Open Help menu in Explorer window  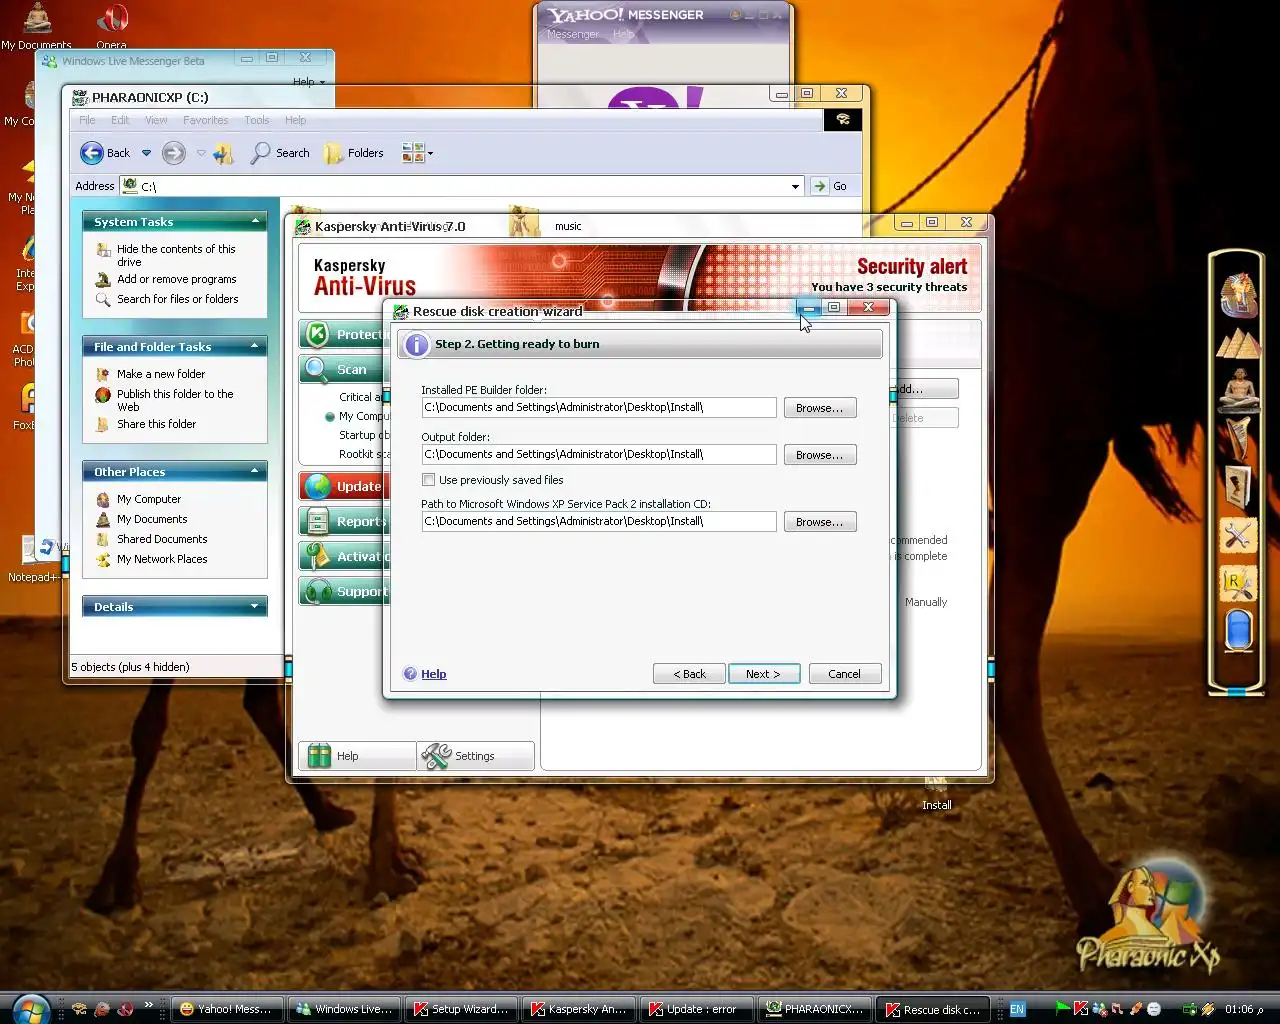tap(295, 120)
